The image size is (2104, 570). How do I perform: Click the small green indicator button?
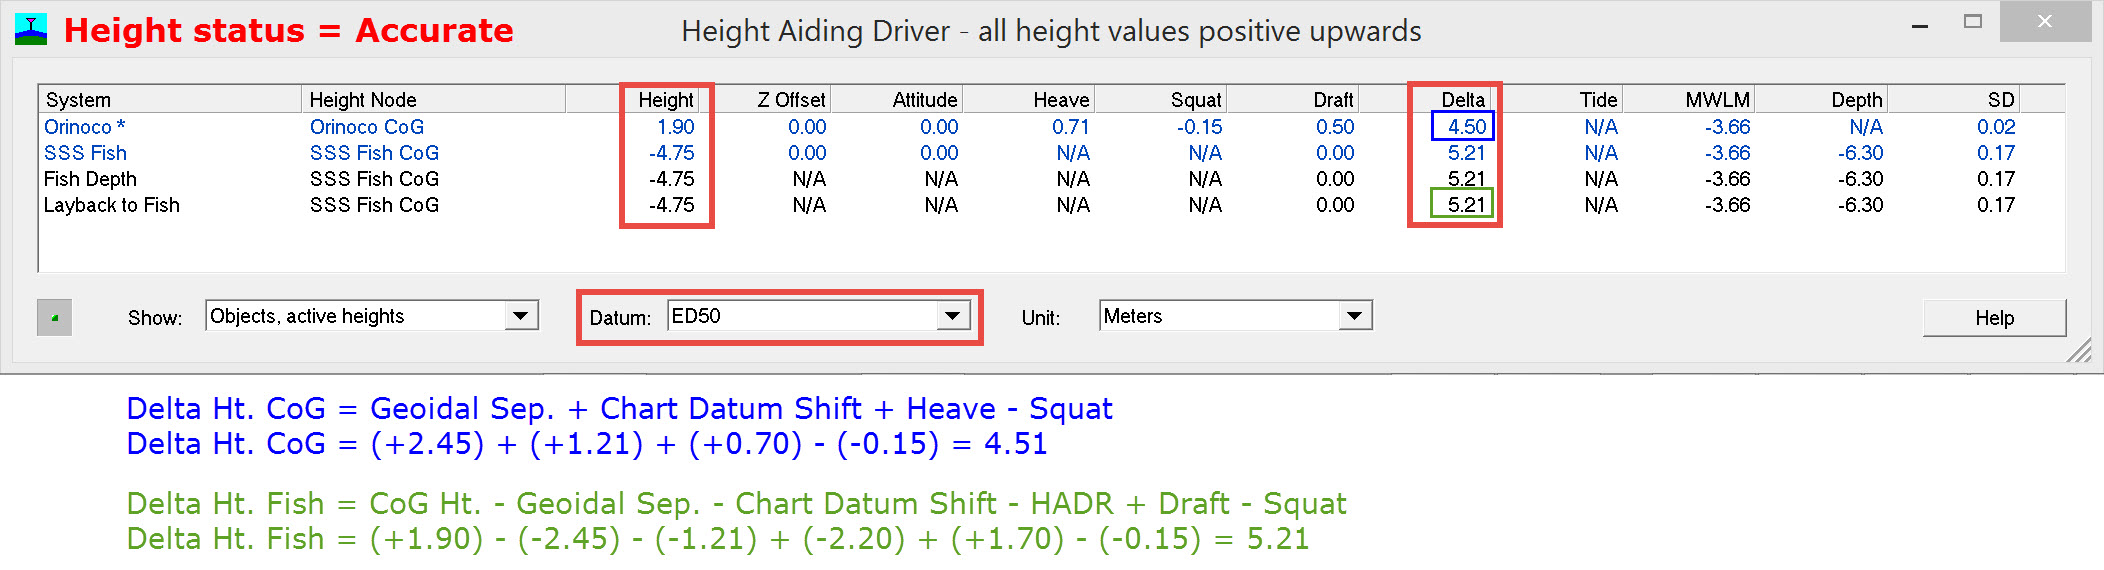click(54, 318)
